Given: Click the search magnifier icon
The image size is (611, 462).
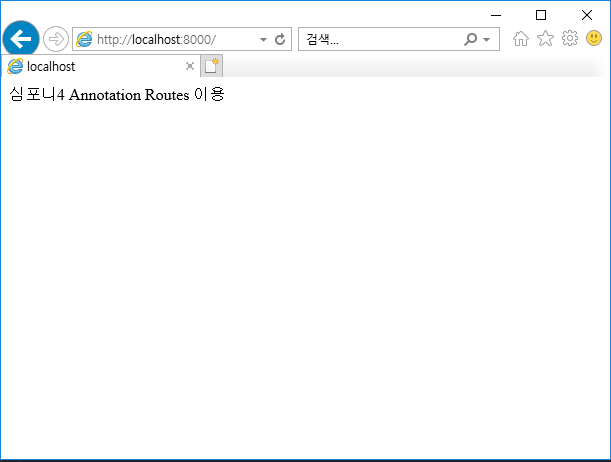Looking at the screenshot, I should [x=470, y=39].
